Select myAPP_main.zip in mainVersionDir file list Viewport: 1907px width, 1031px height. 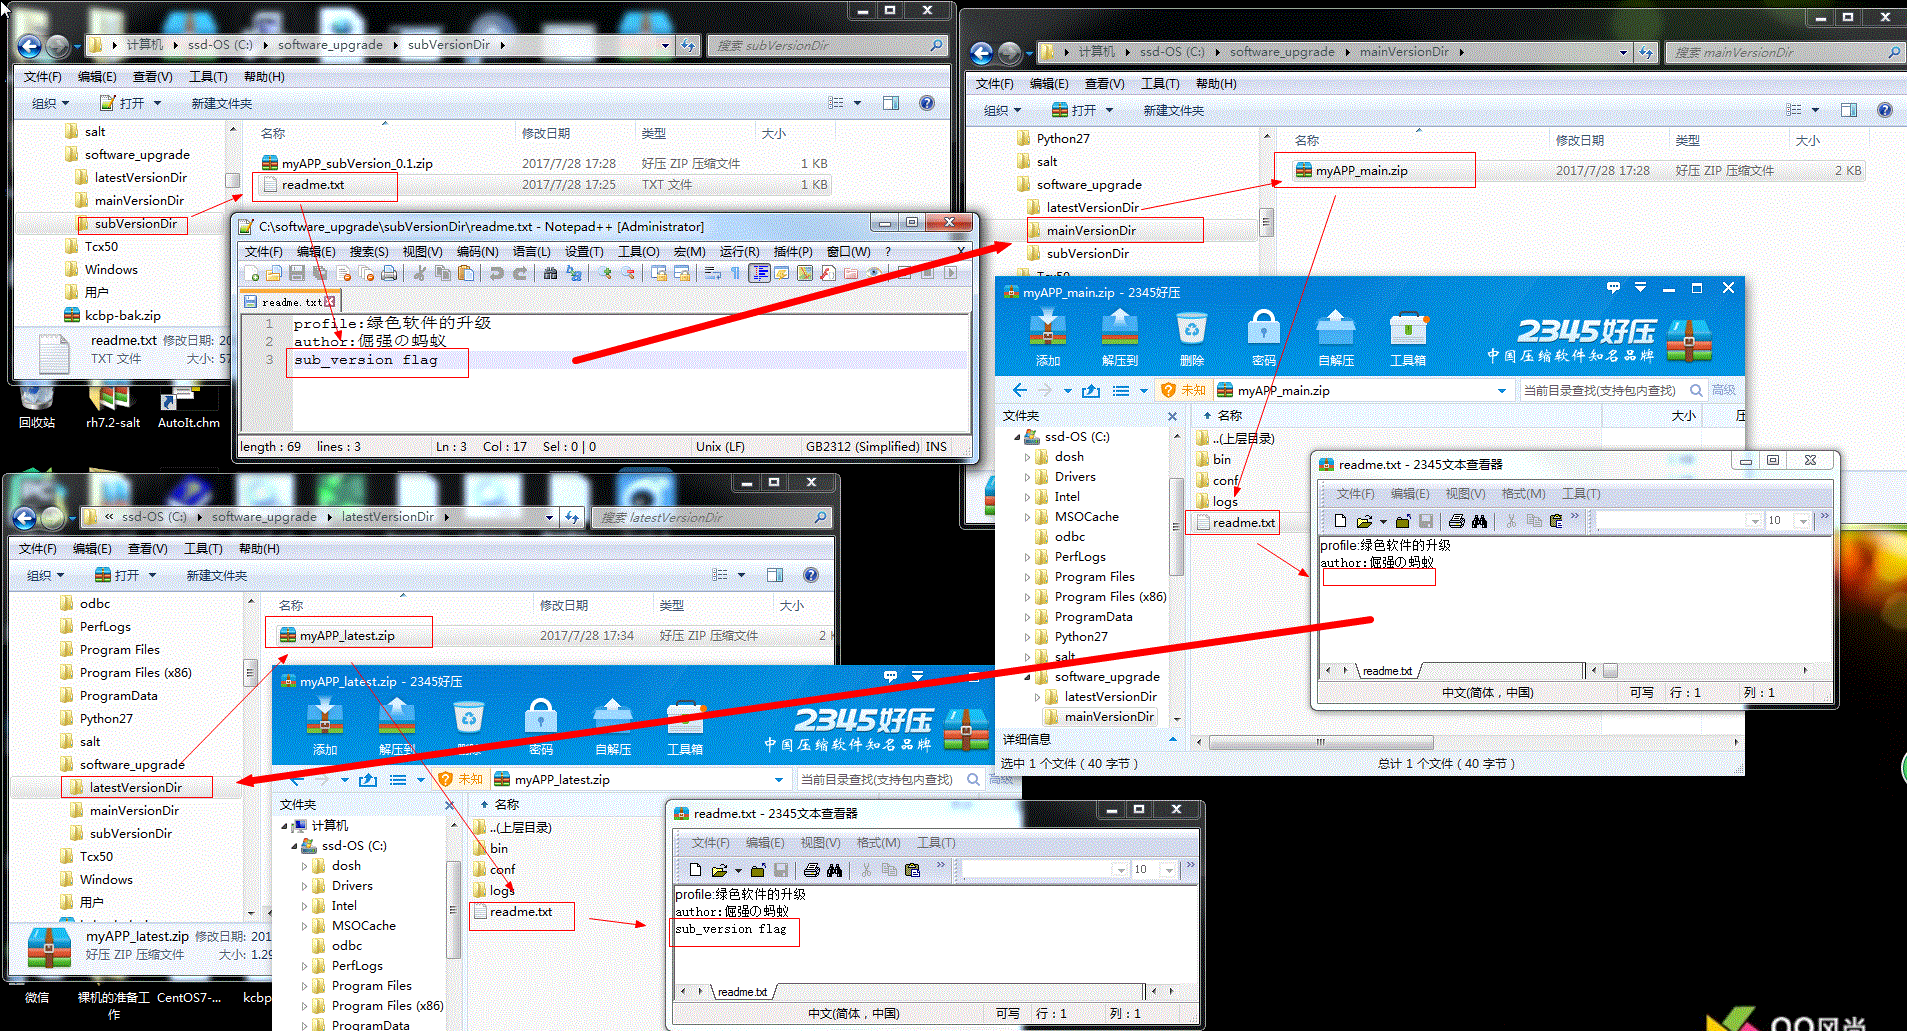(x=1360, y=171)
